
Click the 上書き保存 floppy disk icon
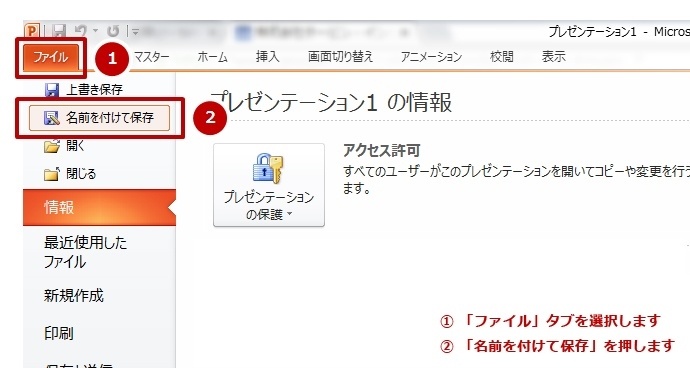[x=52, y=90]
